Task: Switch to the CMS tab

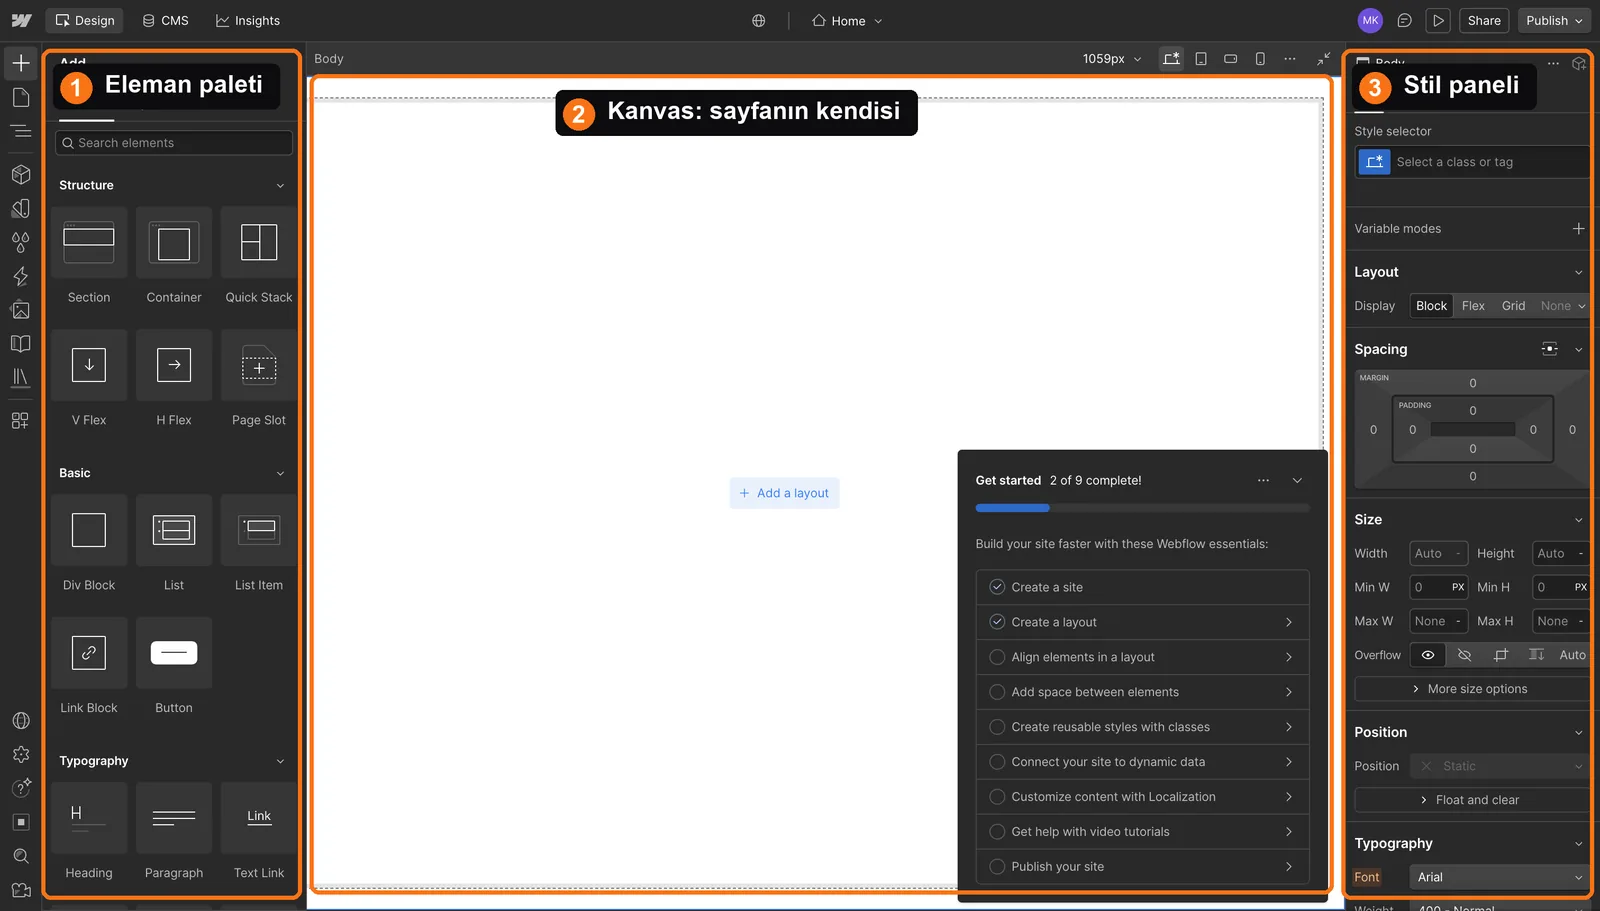Action: 165,20
